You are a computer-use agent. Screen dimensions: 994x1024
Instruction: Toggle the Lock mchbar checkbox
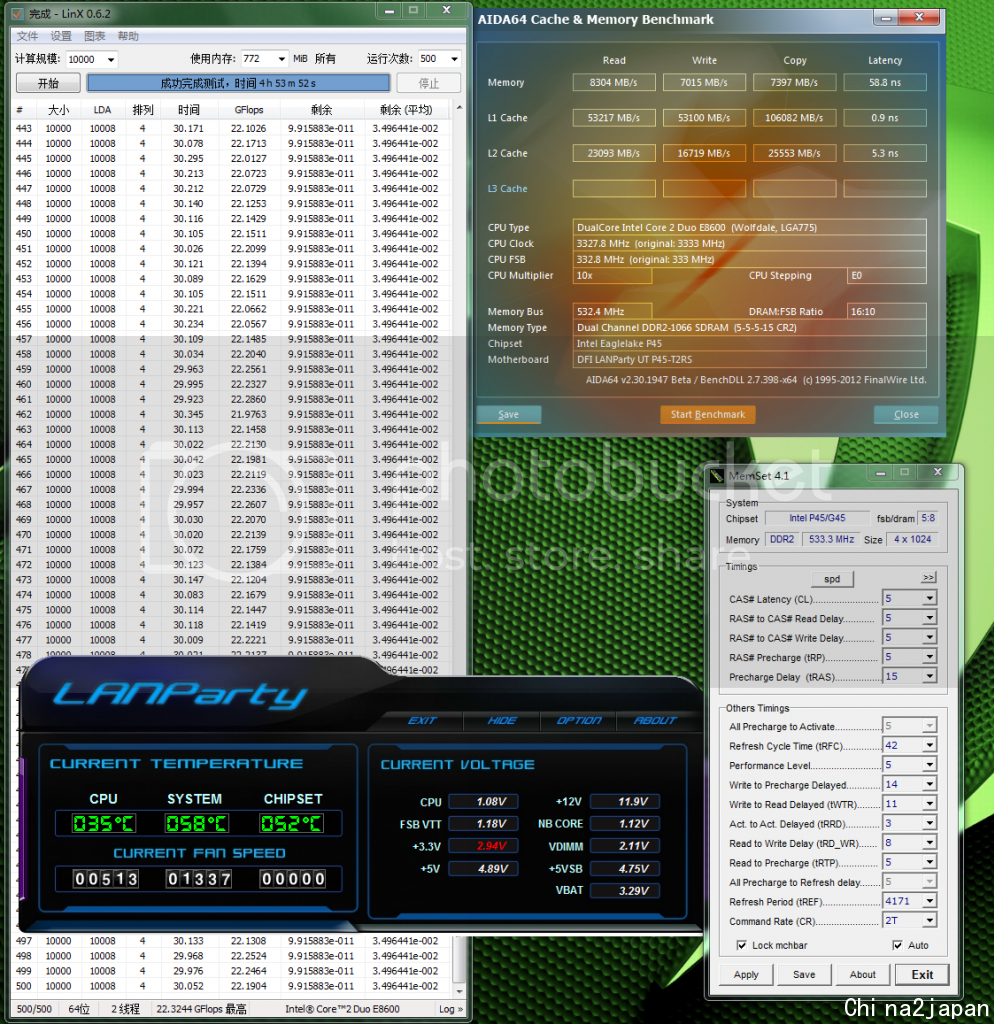coord(741,945)
